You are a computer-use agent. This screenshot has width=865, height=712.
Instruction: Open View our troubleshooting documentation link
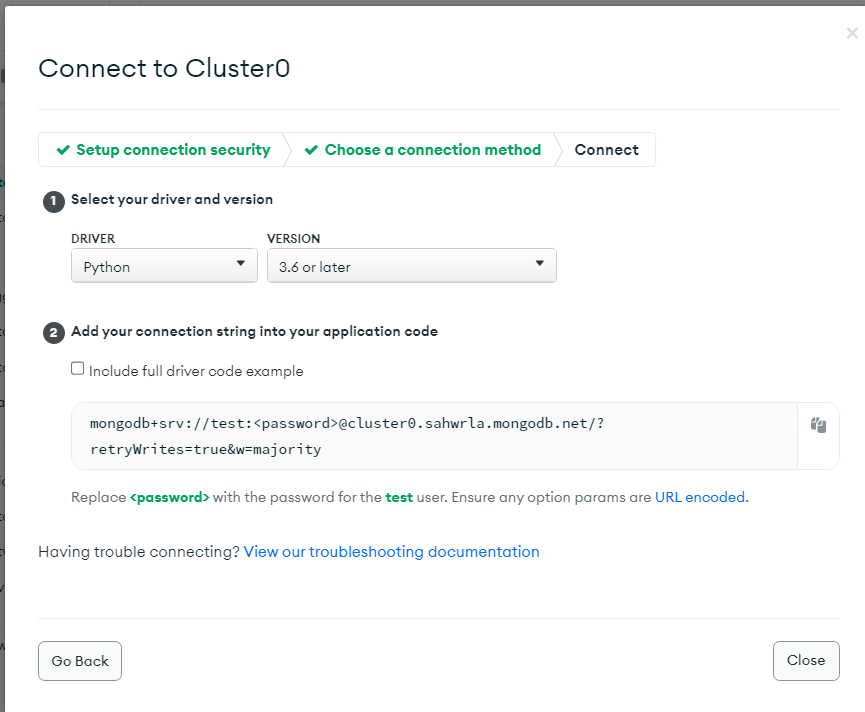tap(391, 552)
